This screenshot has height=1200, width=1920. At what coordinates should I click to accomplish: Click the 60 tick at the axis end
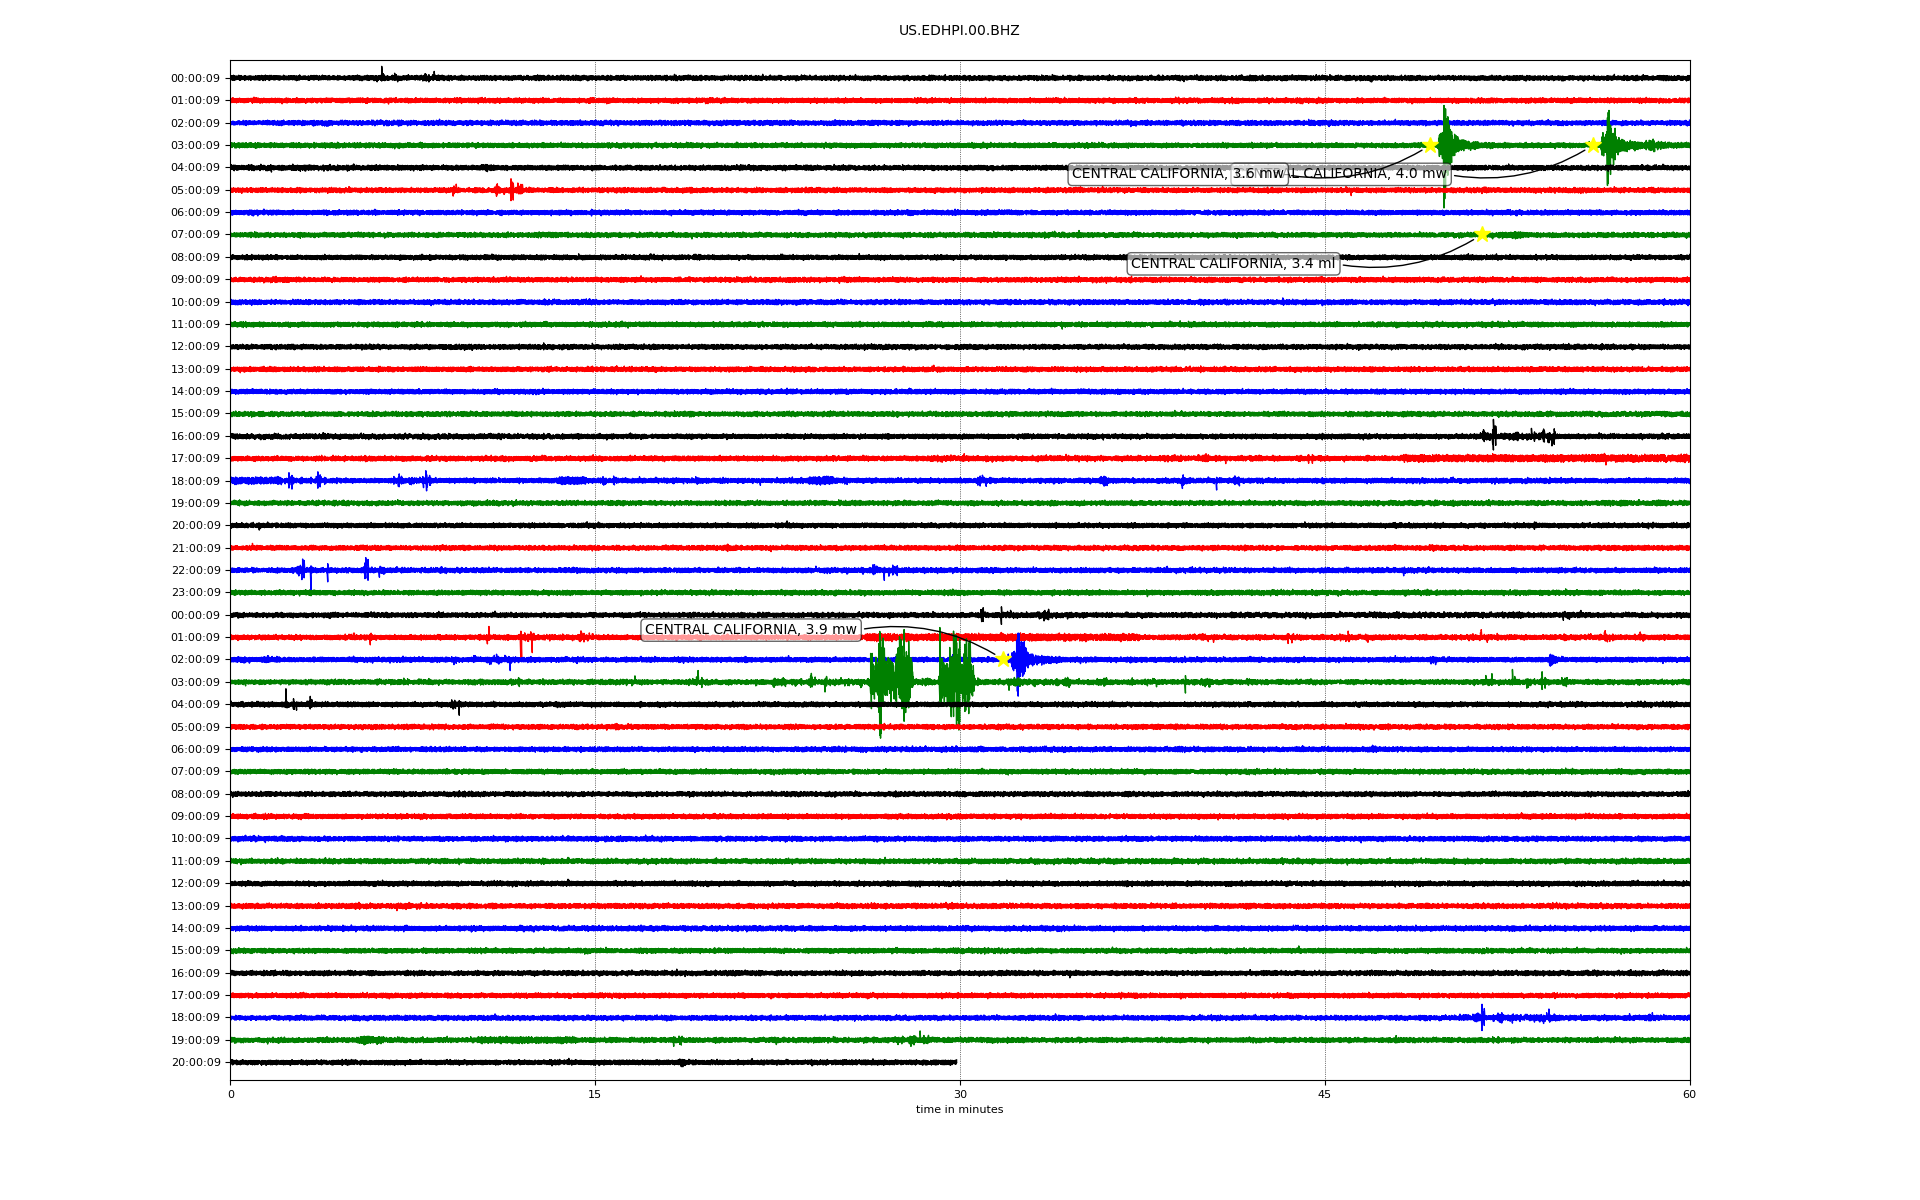1689,1094
